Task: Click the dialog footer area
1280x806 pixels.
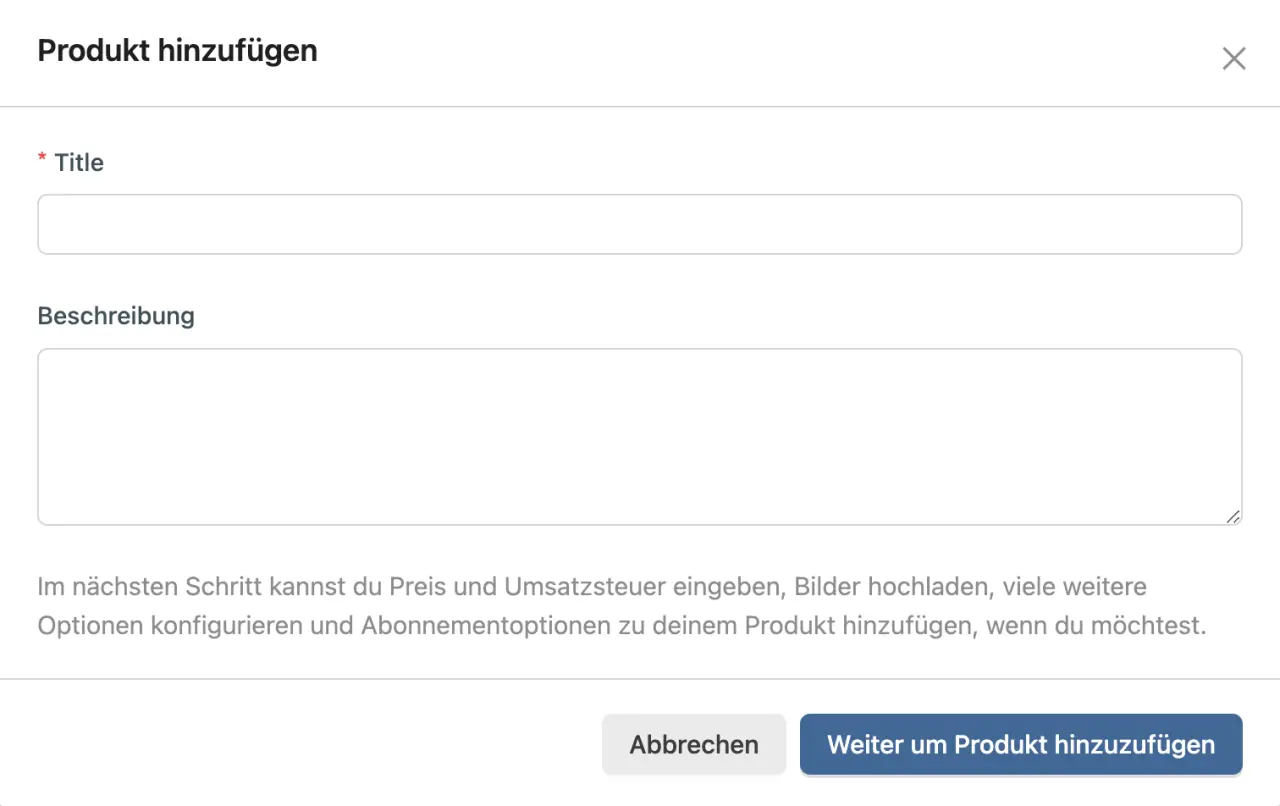Action: tap(300, 744)
